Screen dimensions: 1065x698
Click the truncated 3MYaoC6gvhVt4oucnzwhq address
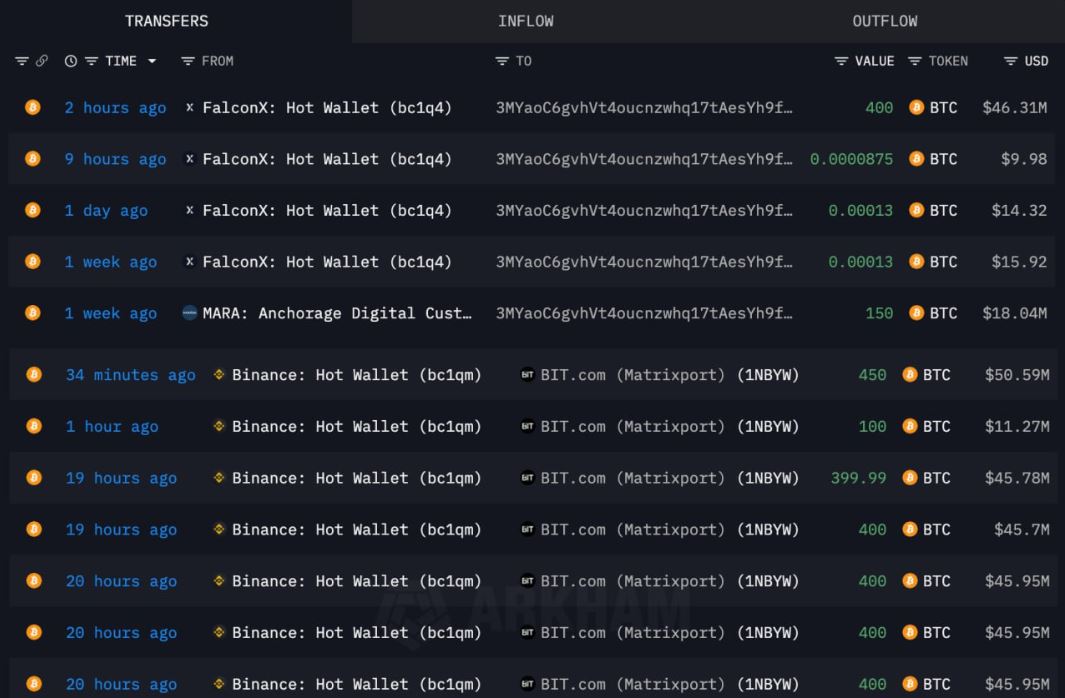[x=644, y=107]
